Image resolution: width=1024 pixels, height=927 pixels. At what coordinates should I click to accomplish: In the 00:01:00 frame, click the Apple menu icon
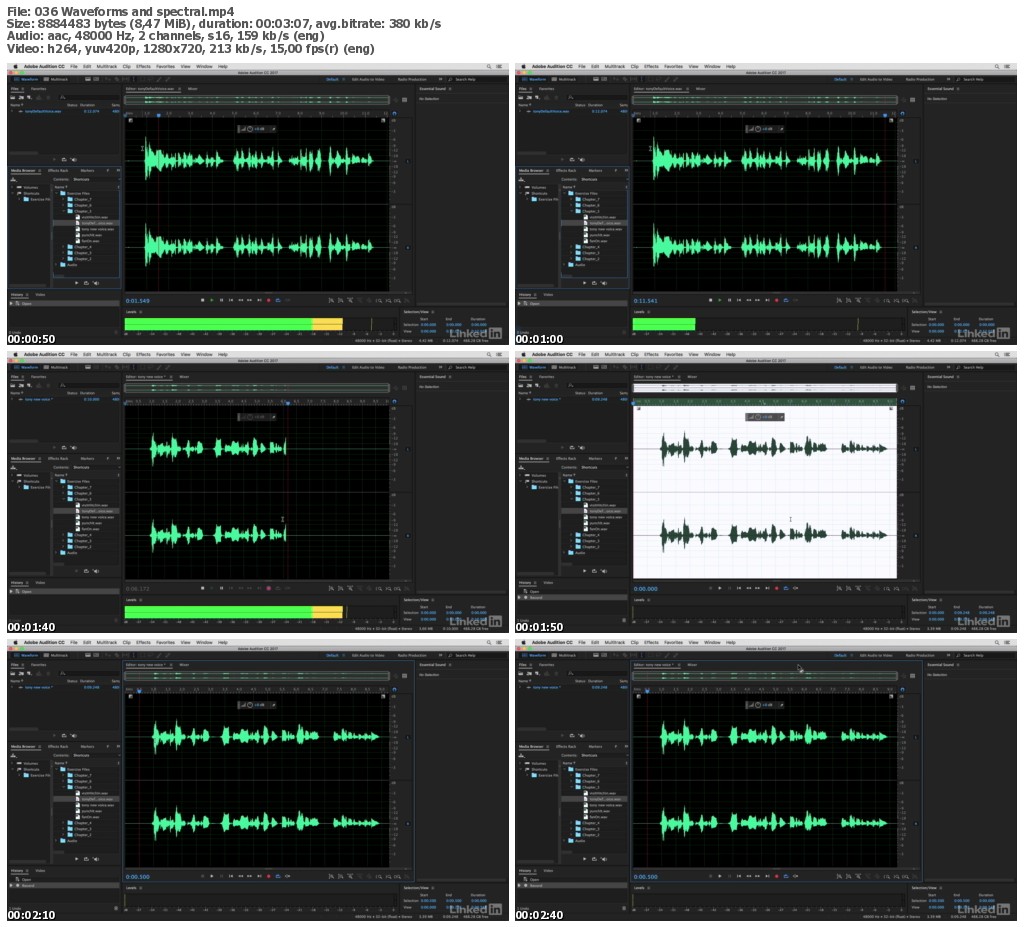click(x=524, y=66)
